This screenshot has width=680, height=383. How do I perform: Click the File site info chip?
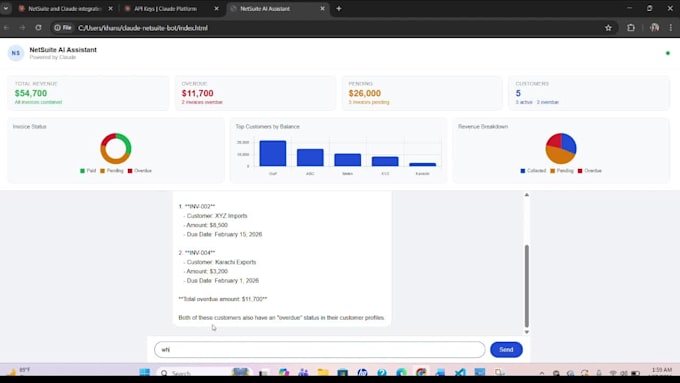coord(63,28)
